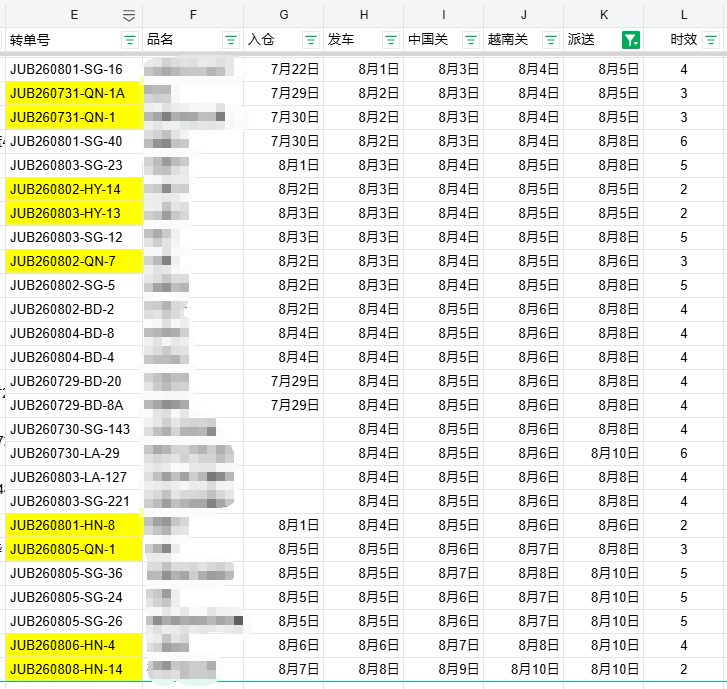Select cell JUB260805-SG-36
The image size is (727, 689).
pyautogui.click(x=74, y=574)
